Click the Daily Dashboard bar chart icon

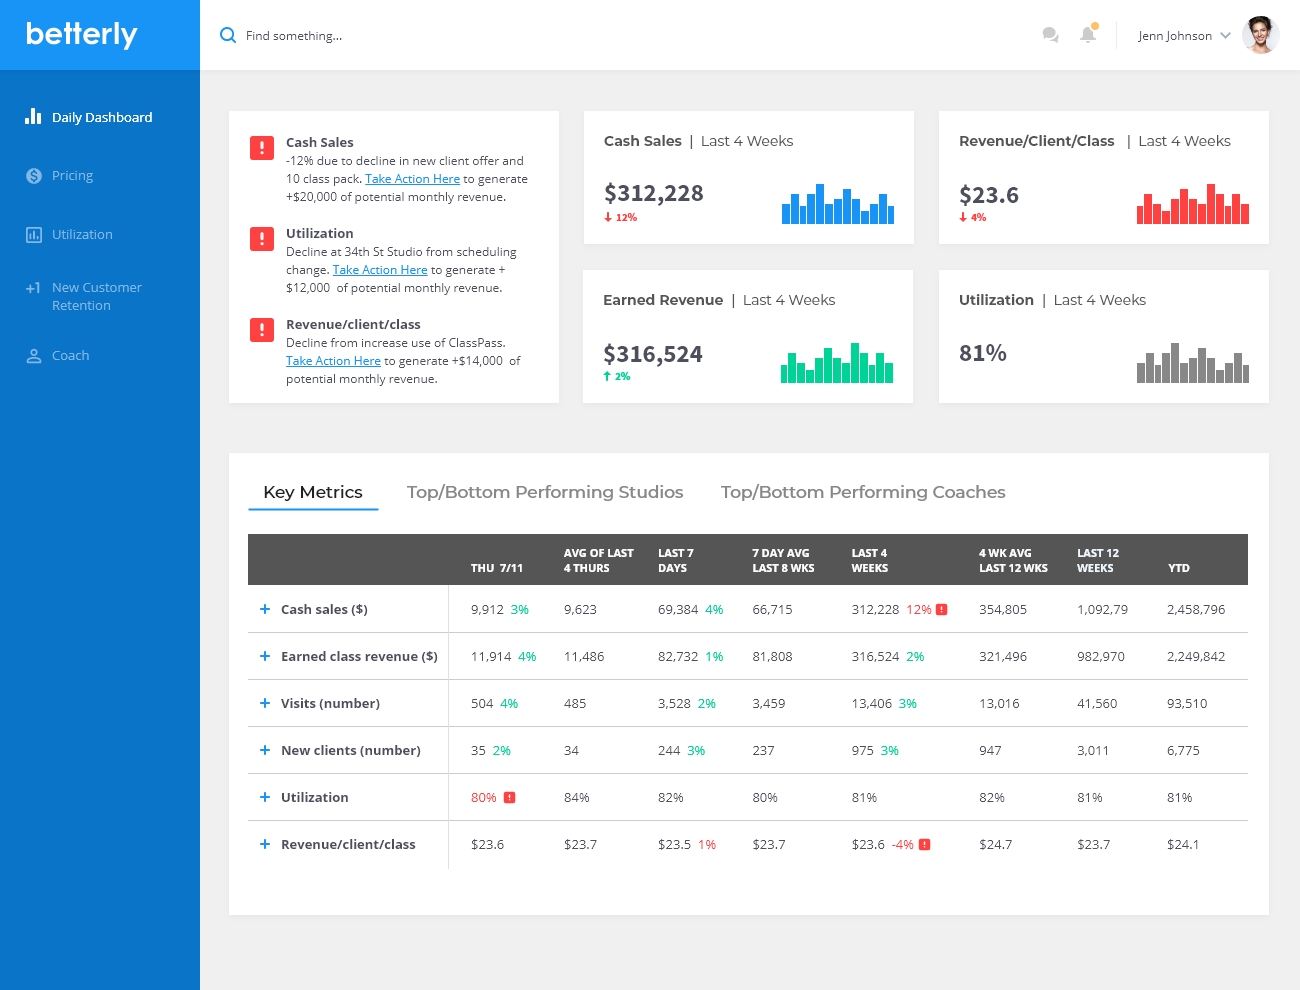(x=33, y=116)
